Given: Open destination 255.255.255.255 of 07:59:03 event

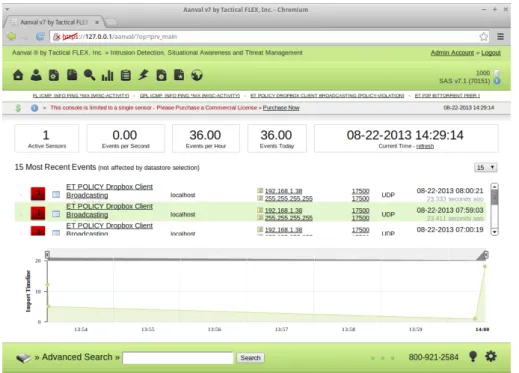Looking at the screenshot, I should [x=289, y=218].
